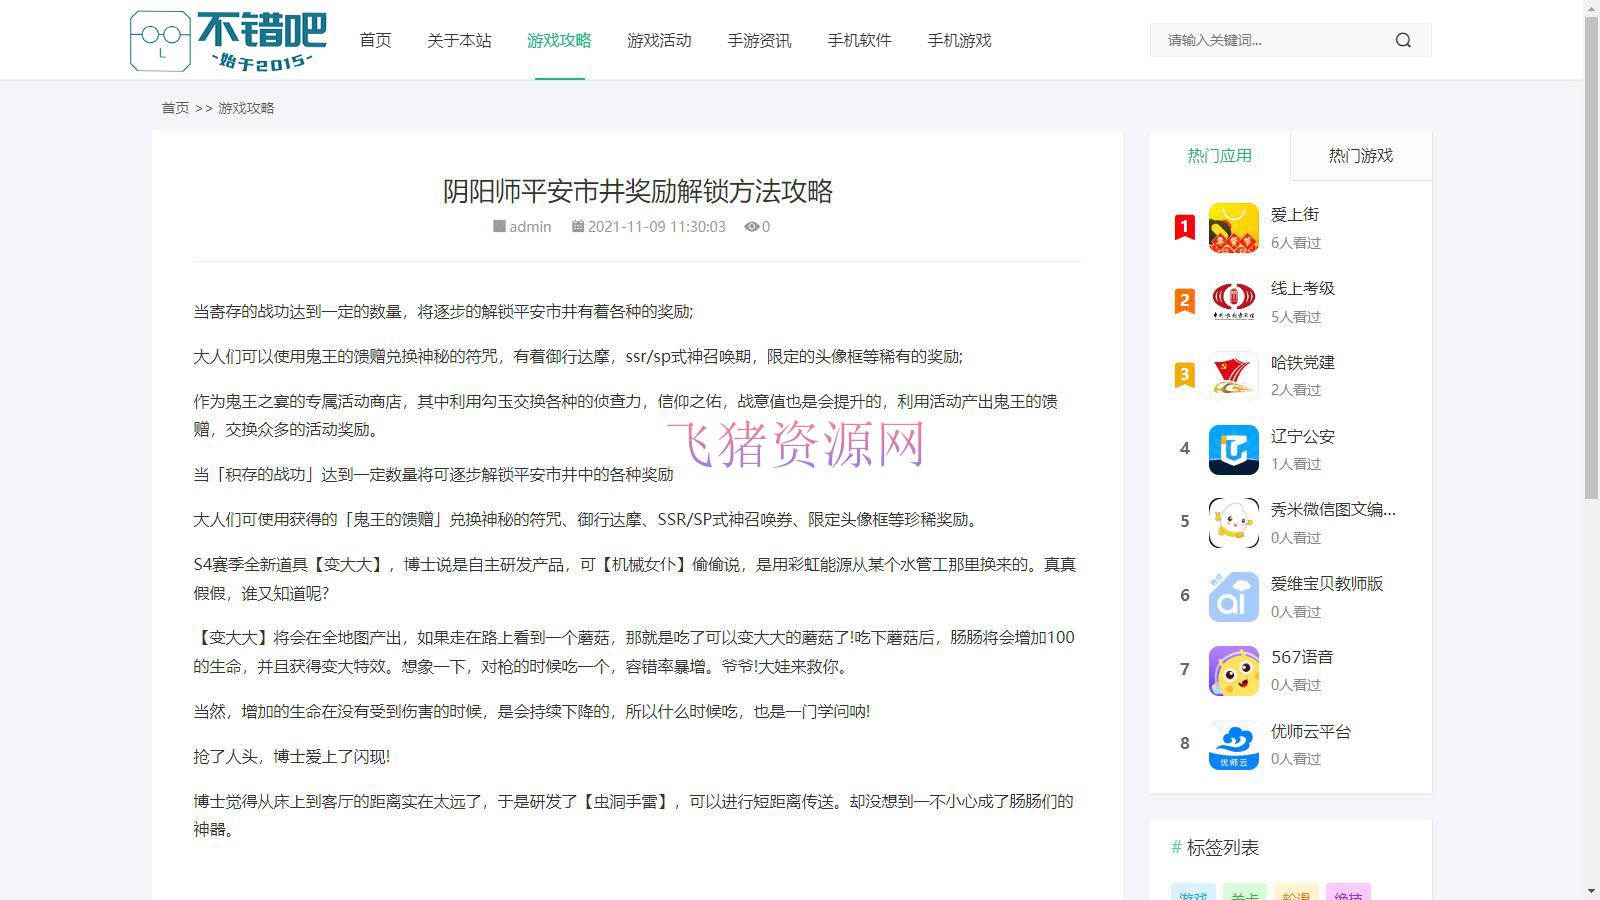The image size is (1600, 900).
Task: Click the eye view-count icon
Action: pos(753,227)
